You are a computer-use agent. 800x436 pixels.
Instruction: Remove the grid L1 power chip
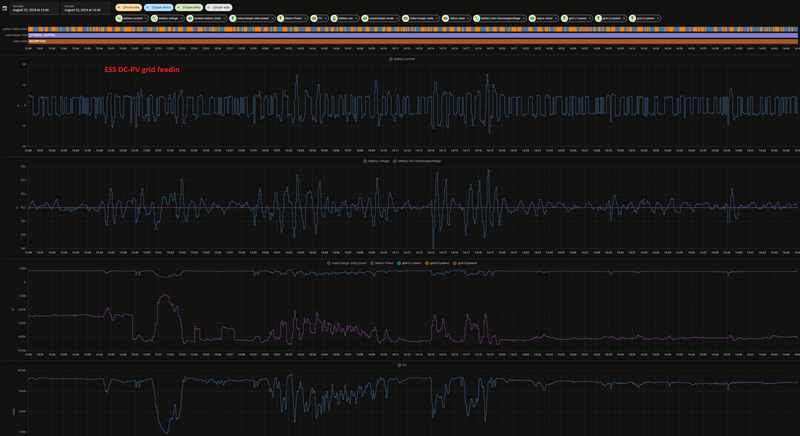[x=590, y=18]
